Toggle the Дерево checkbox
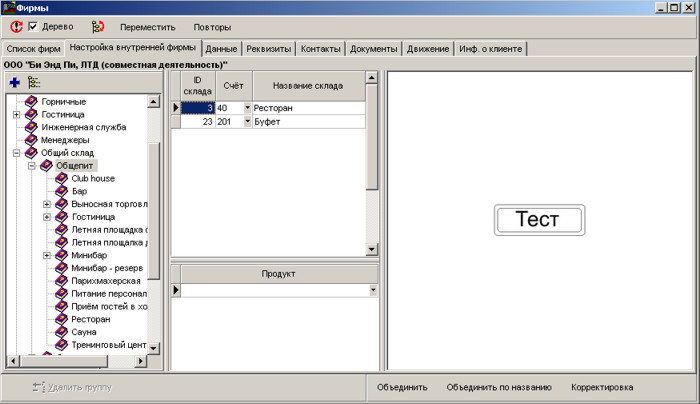This screenshot has width=700, height=404. [33, 27]
